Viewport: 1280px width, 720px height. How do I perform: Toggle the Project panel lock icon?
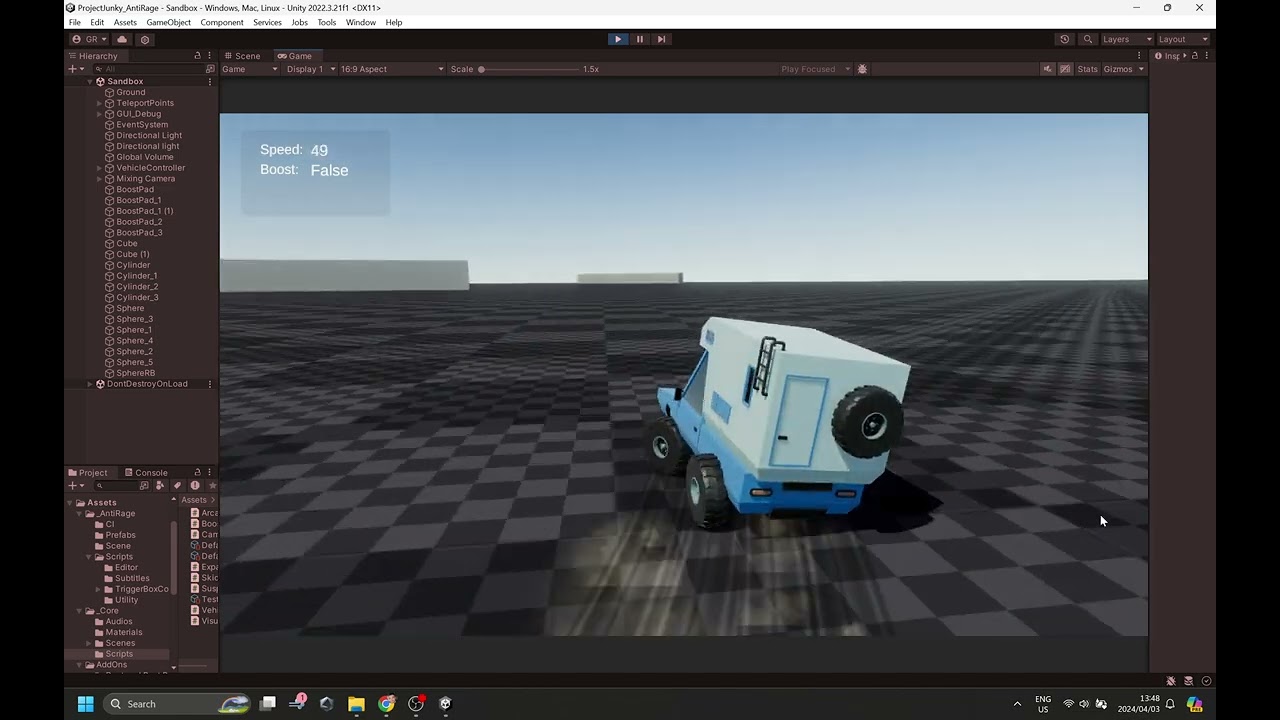click(197, 473)
